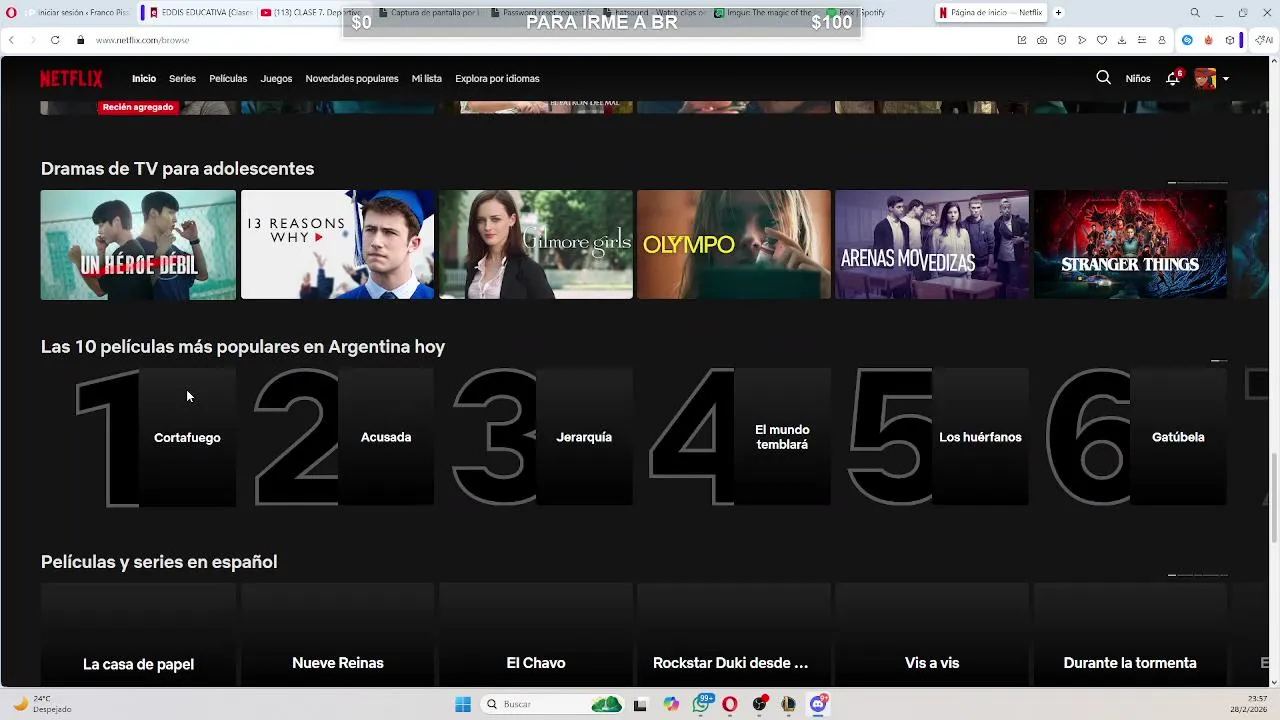Open Nueve Reinas card
The width and height of the screenshot is (1280, 720).
coord(338,634)
